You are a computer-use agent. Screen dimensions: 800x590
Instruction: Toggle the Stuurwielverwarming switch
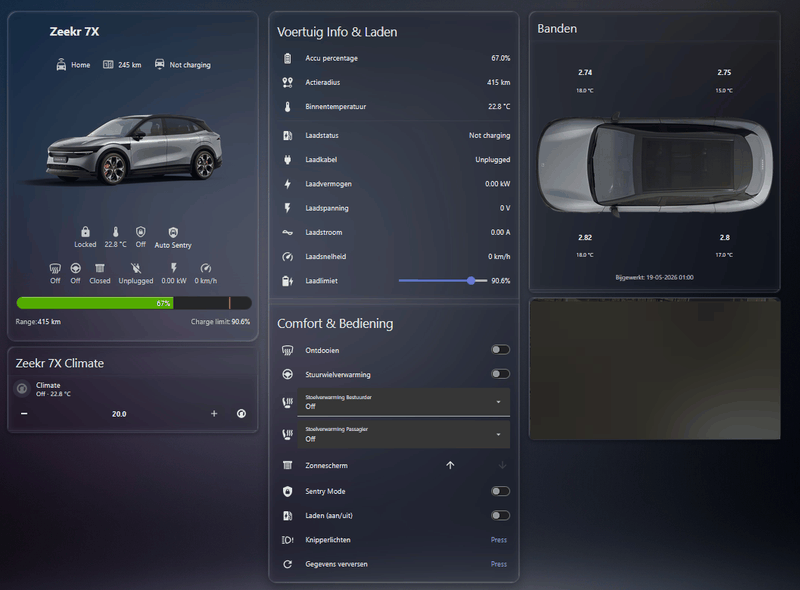pos(500,374)
